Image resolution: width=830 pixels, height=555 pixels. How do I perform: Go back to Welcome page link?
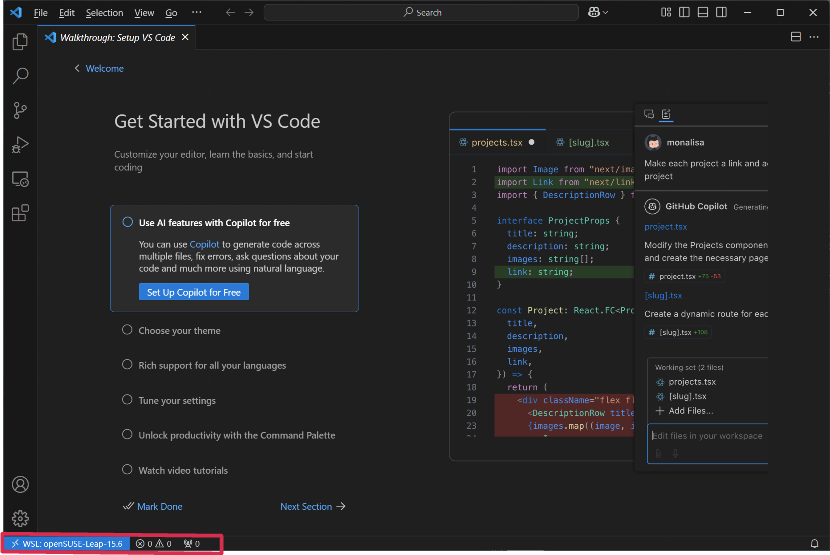(104, 68)
